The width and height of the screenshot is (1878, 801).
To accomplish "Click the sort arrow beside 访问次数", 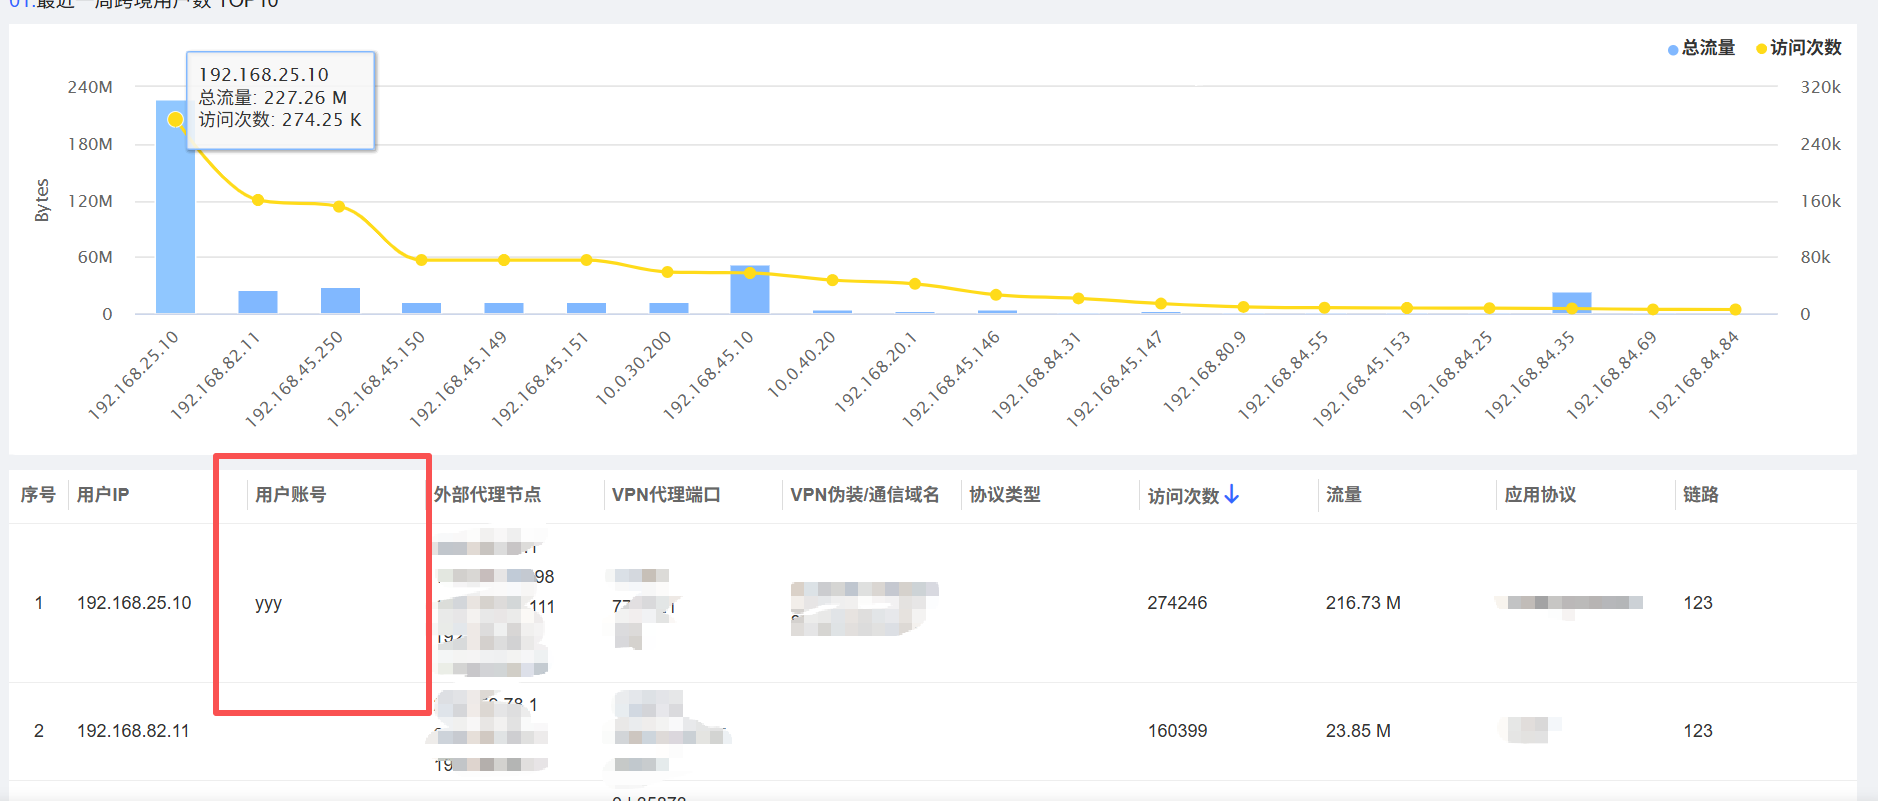I will click(x=1232, y=494).
